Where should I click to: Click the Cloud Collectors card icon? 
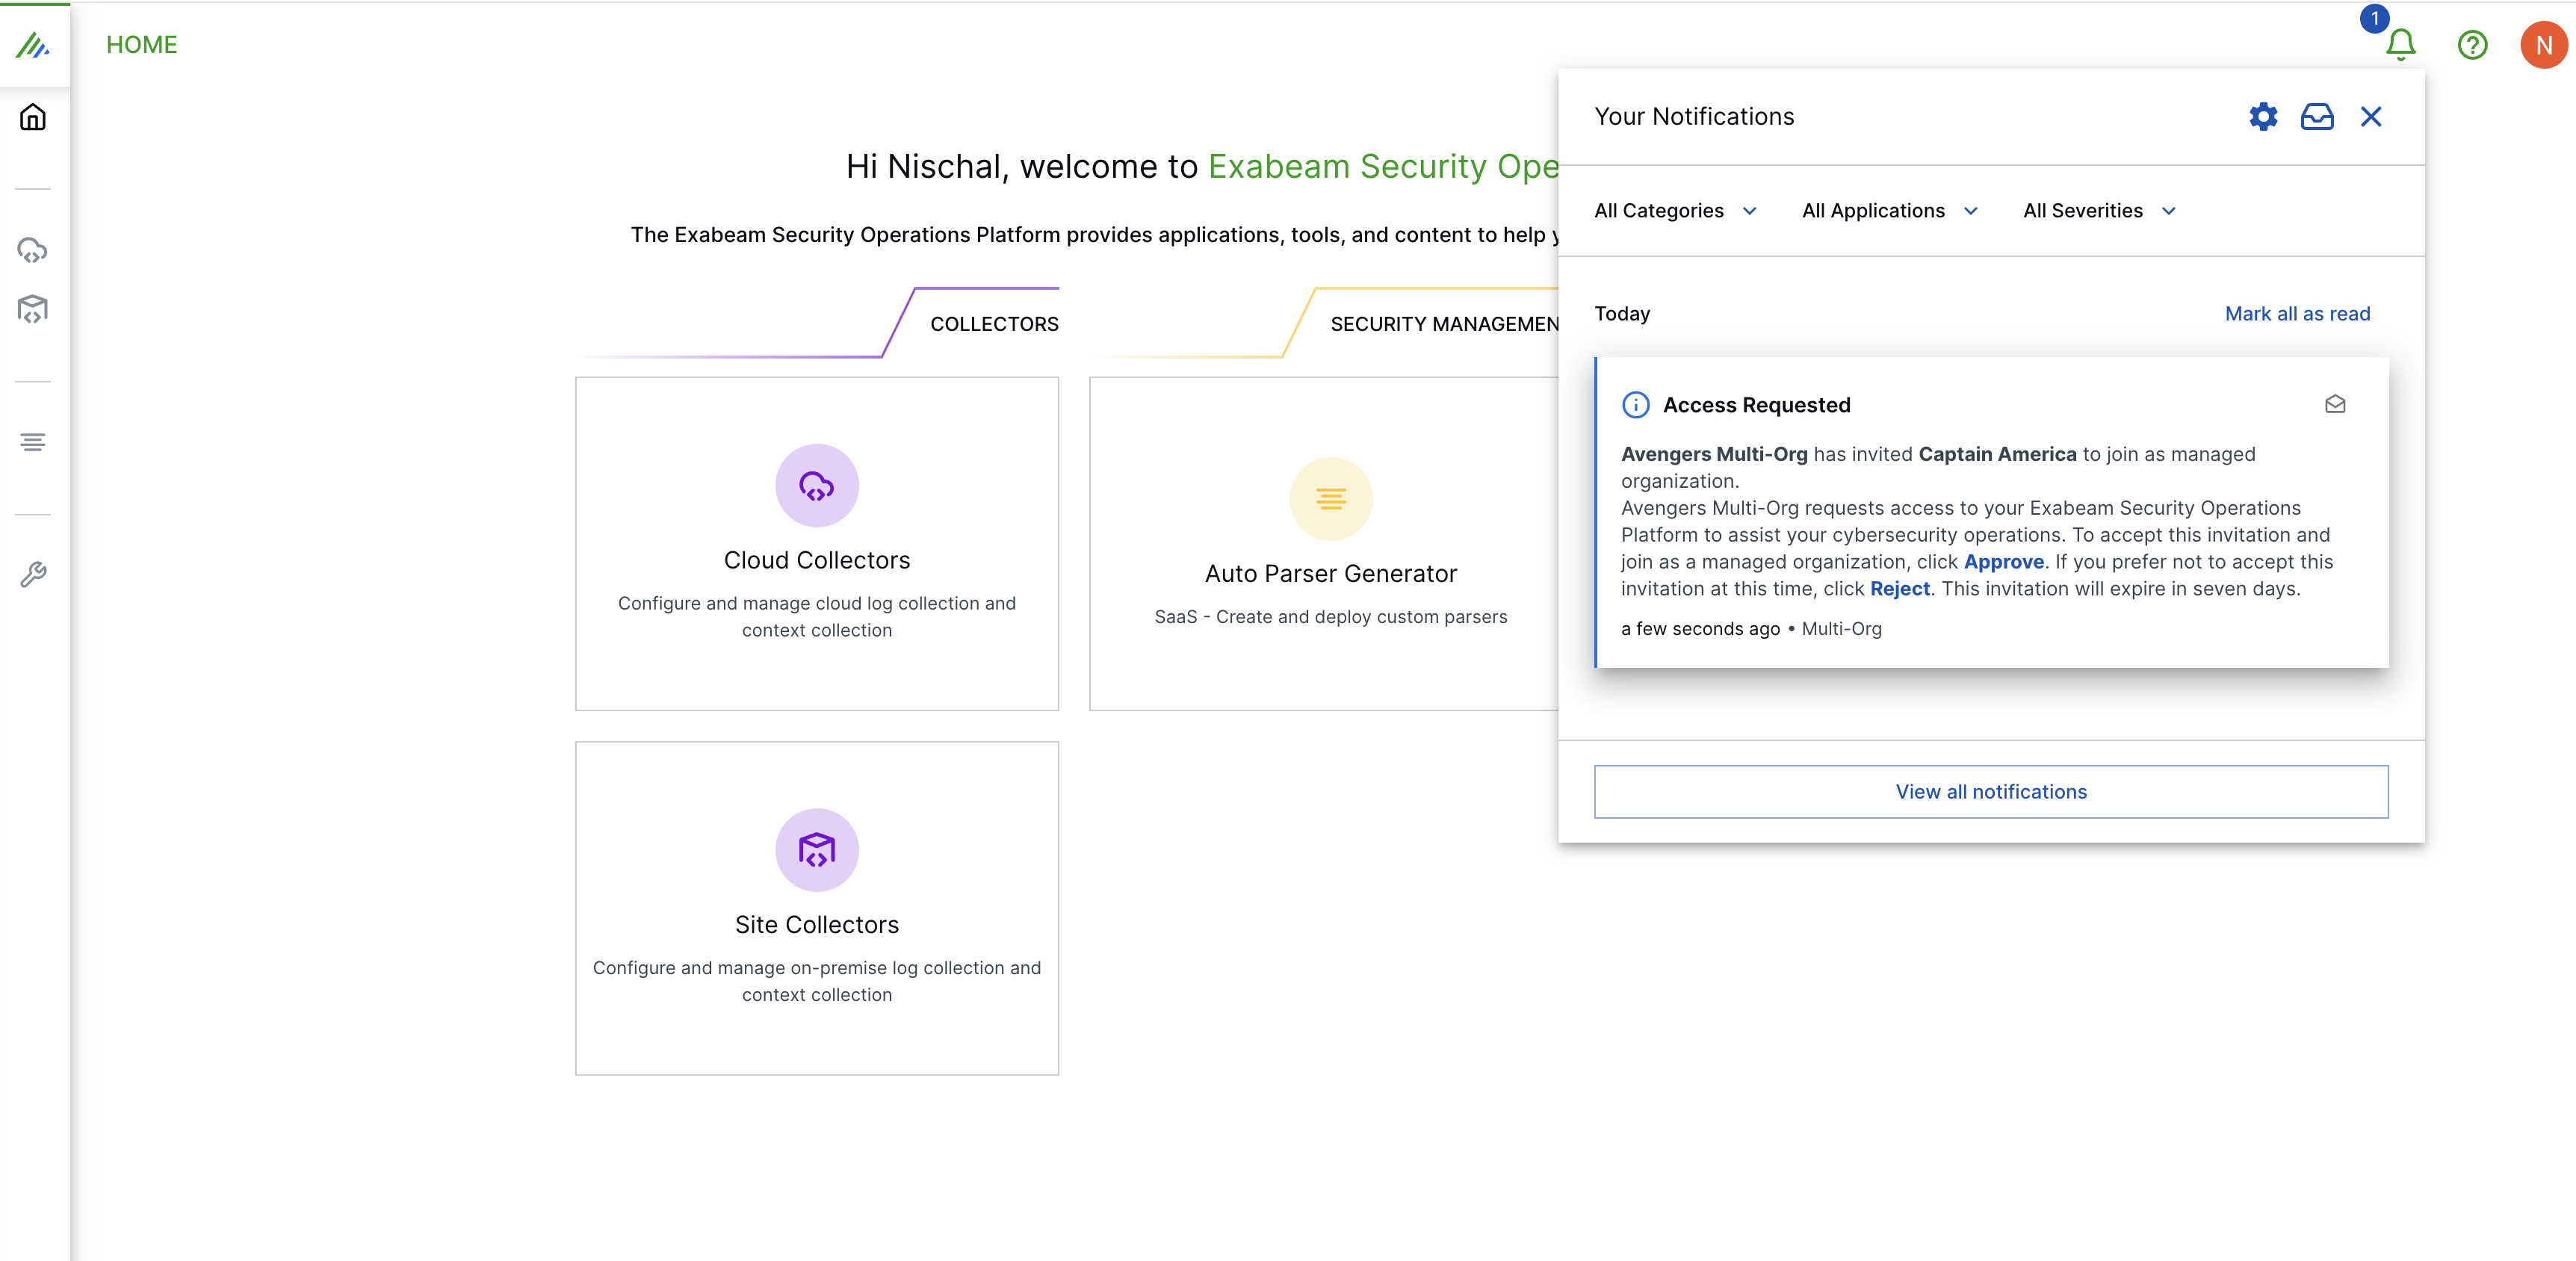click(817, 486)
